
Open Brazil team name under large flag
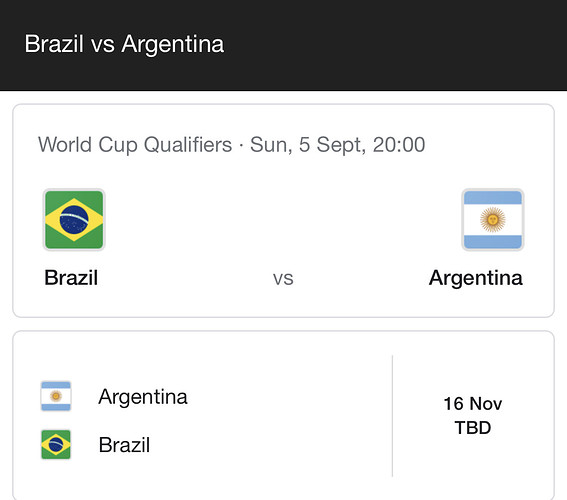[71, 278]
